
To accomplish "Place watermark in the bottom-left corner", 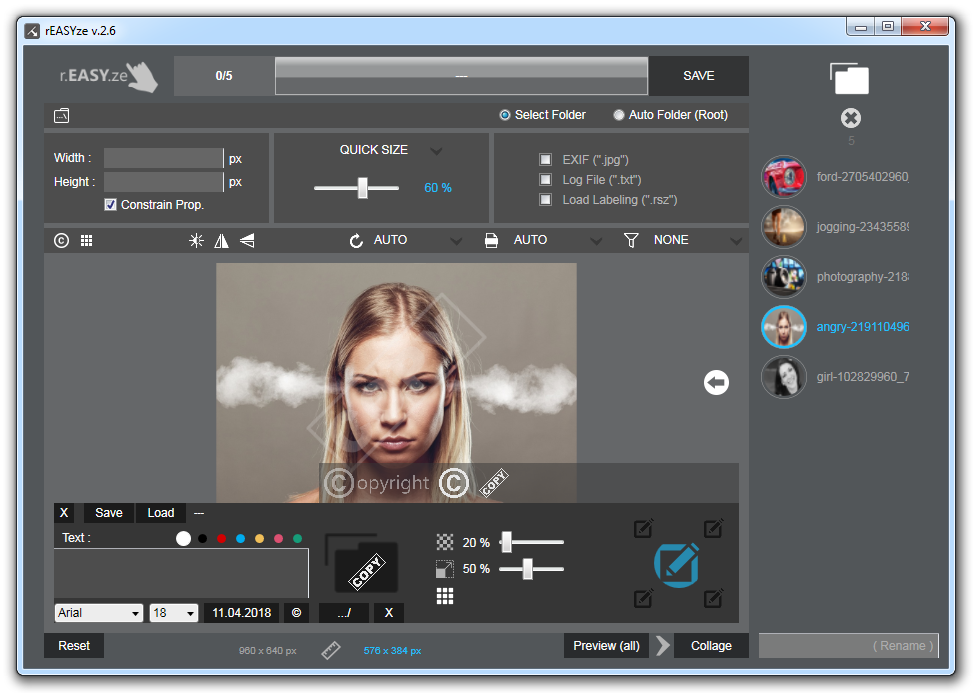I will point(643,599).
